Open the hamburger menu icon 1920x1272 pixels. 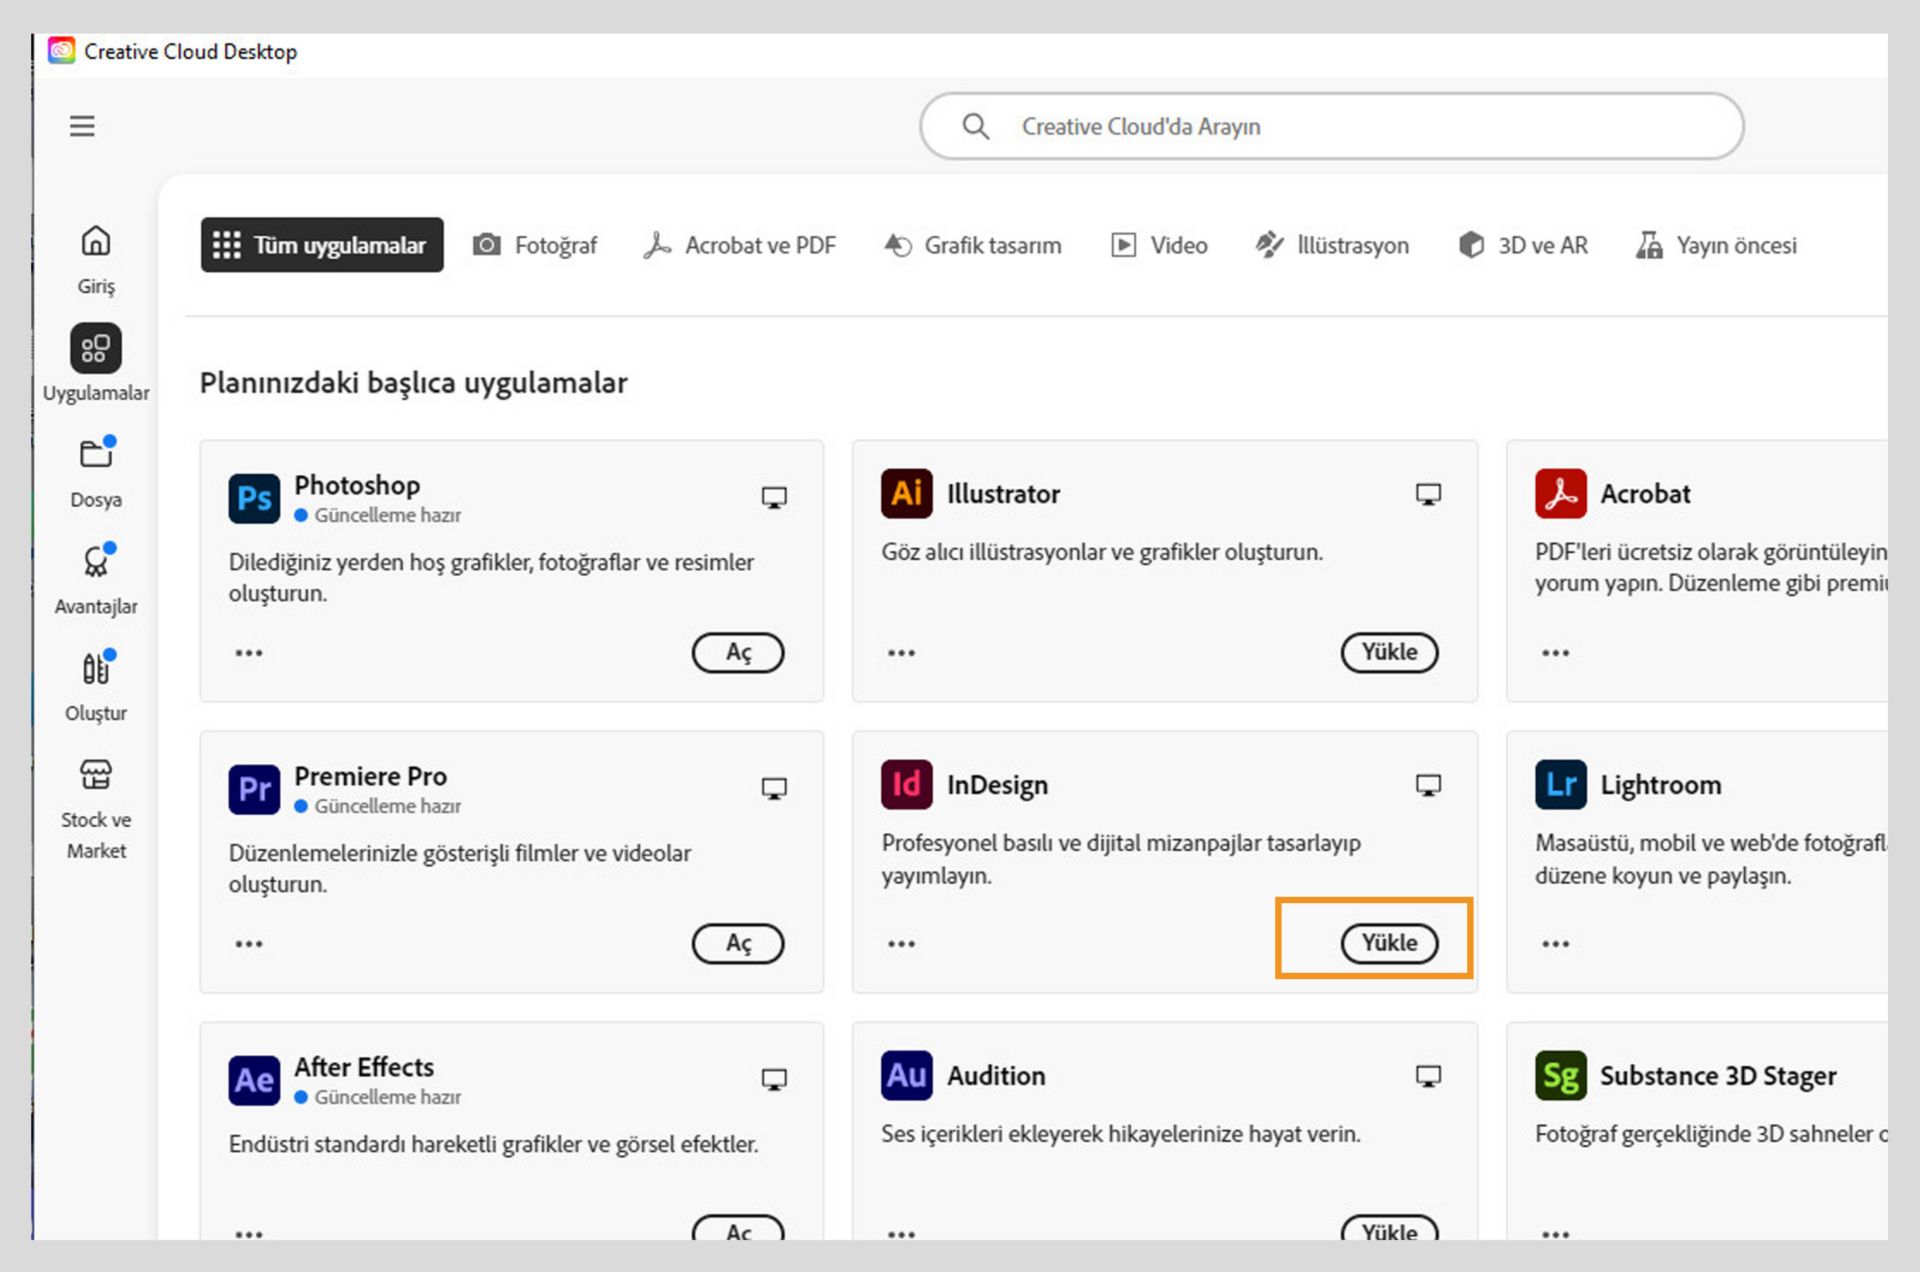[82, 126]
